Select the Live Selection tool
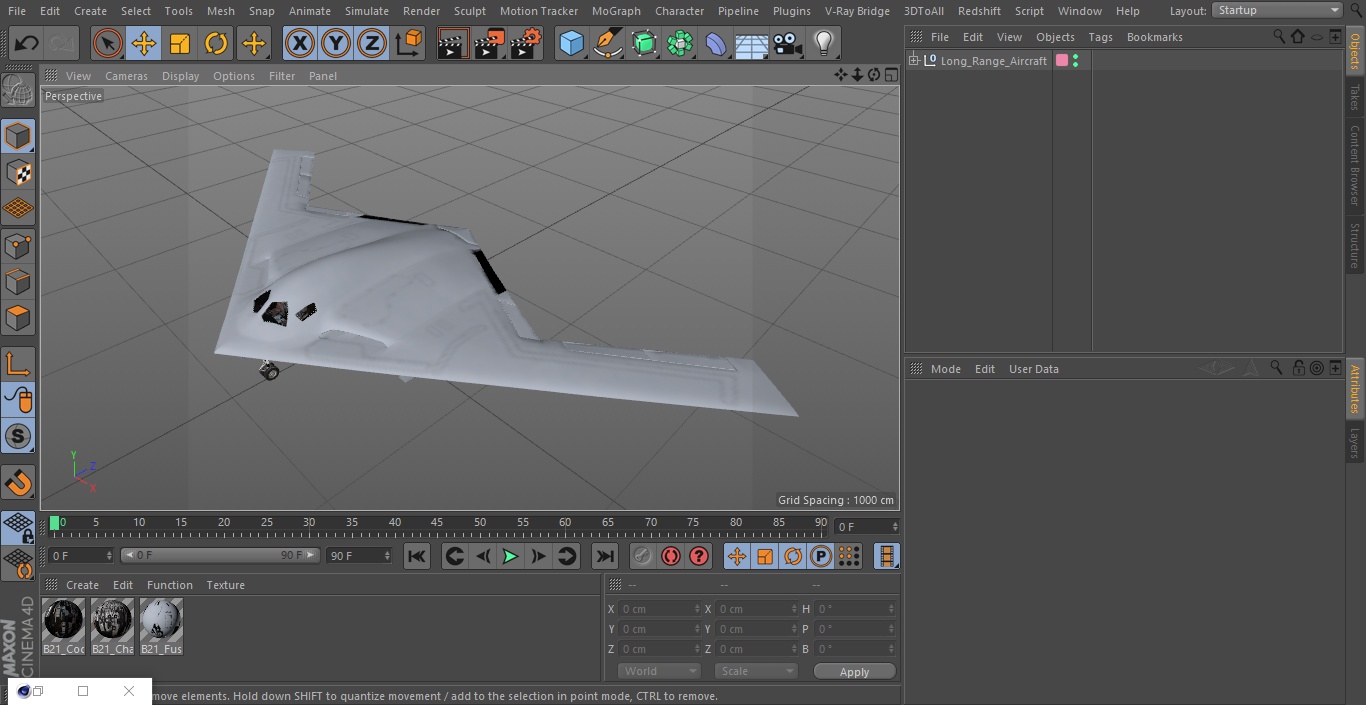Image resolution: width=1366 pixels, height=705 pixels. pos(108,43)
